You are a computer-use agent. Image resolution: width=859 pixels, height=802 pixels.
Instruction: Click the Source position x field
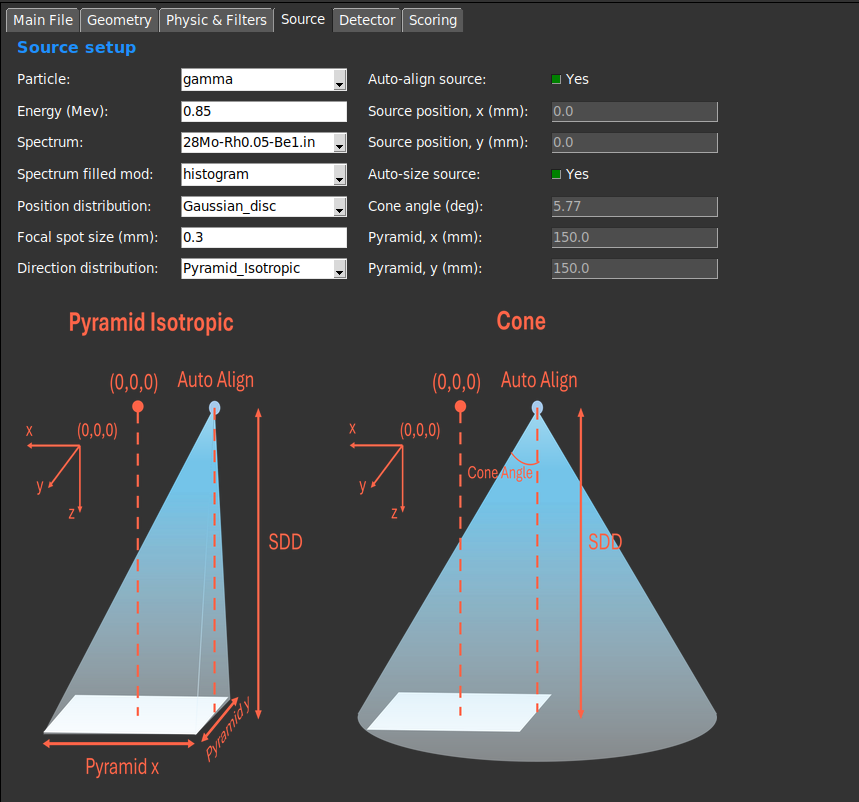coord(634,112)
